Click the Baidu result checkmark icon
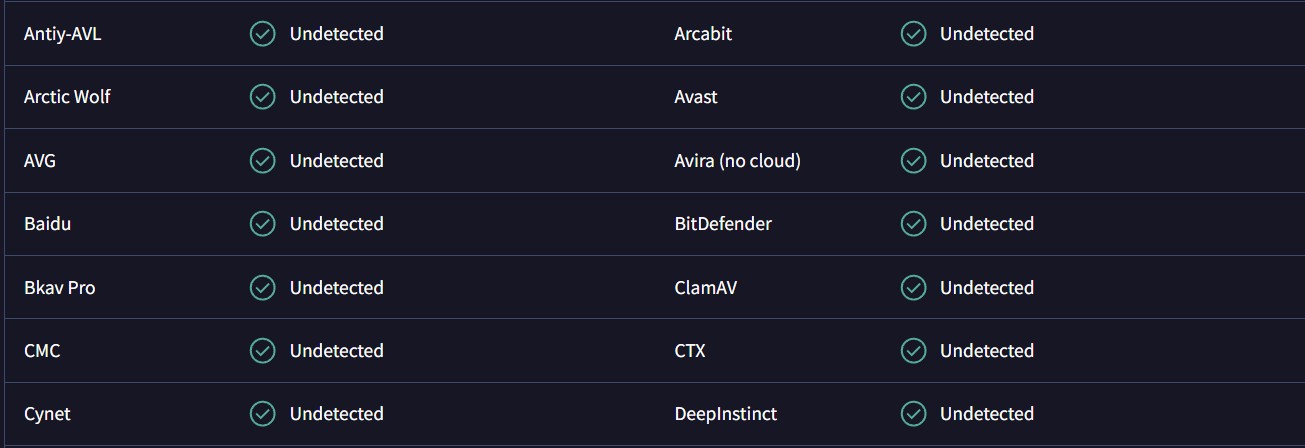 (262, 224)
